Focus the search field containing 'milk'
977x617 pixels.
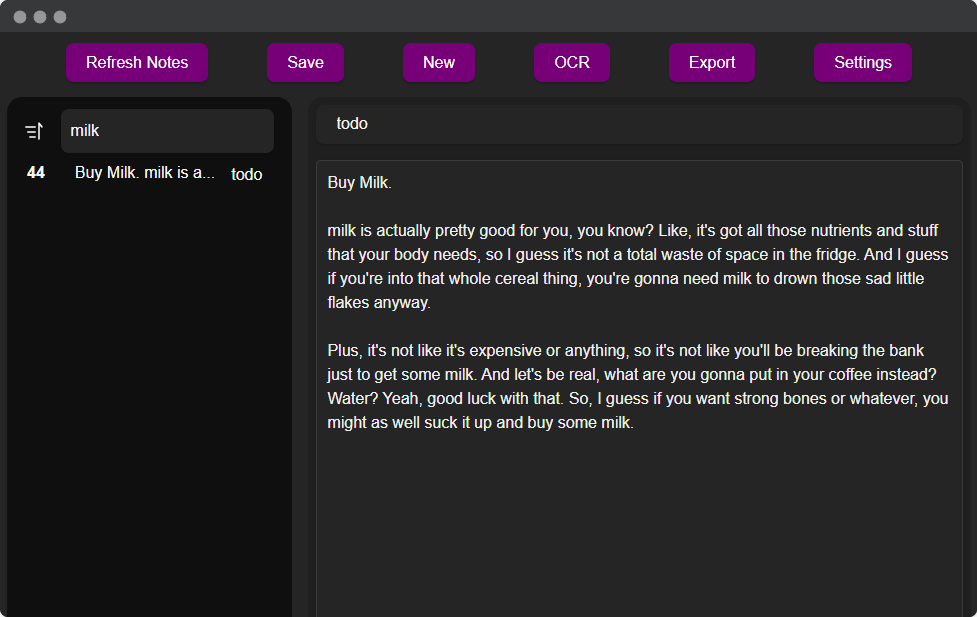tap(166, 130)
